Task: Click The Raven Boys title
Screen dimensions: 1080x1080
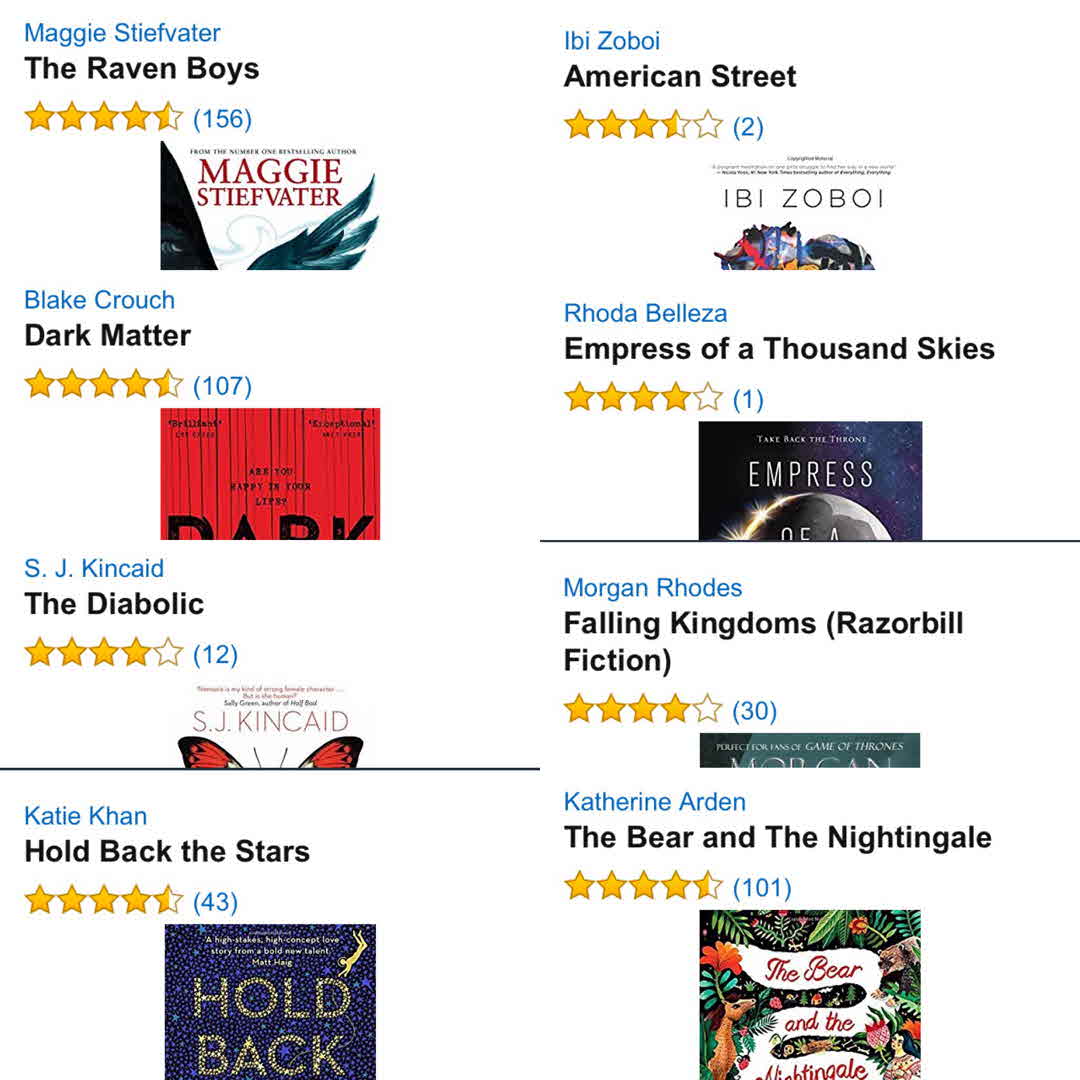Action: pyautogui.click(x=141, y=69)
